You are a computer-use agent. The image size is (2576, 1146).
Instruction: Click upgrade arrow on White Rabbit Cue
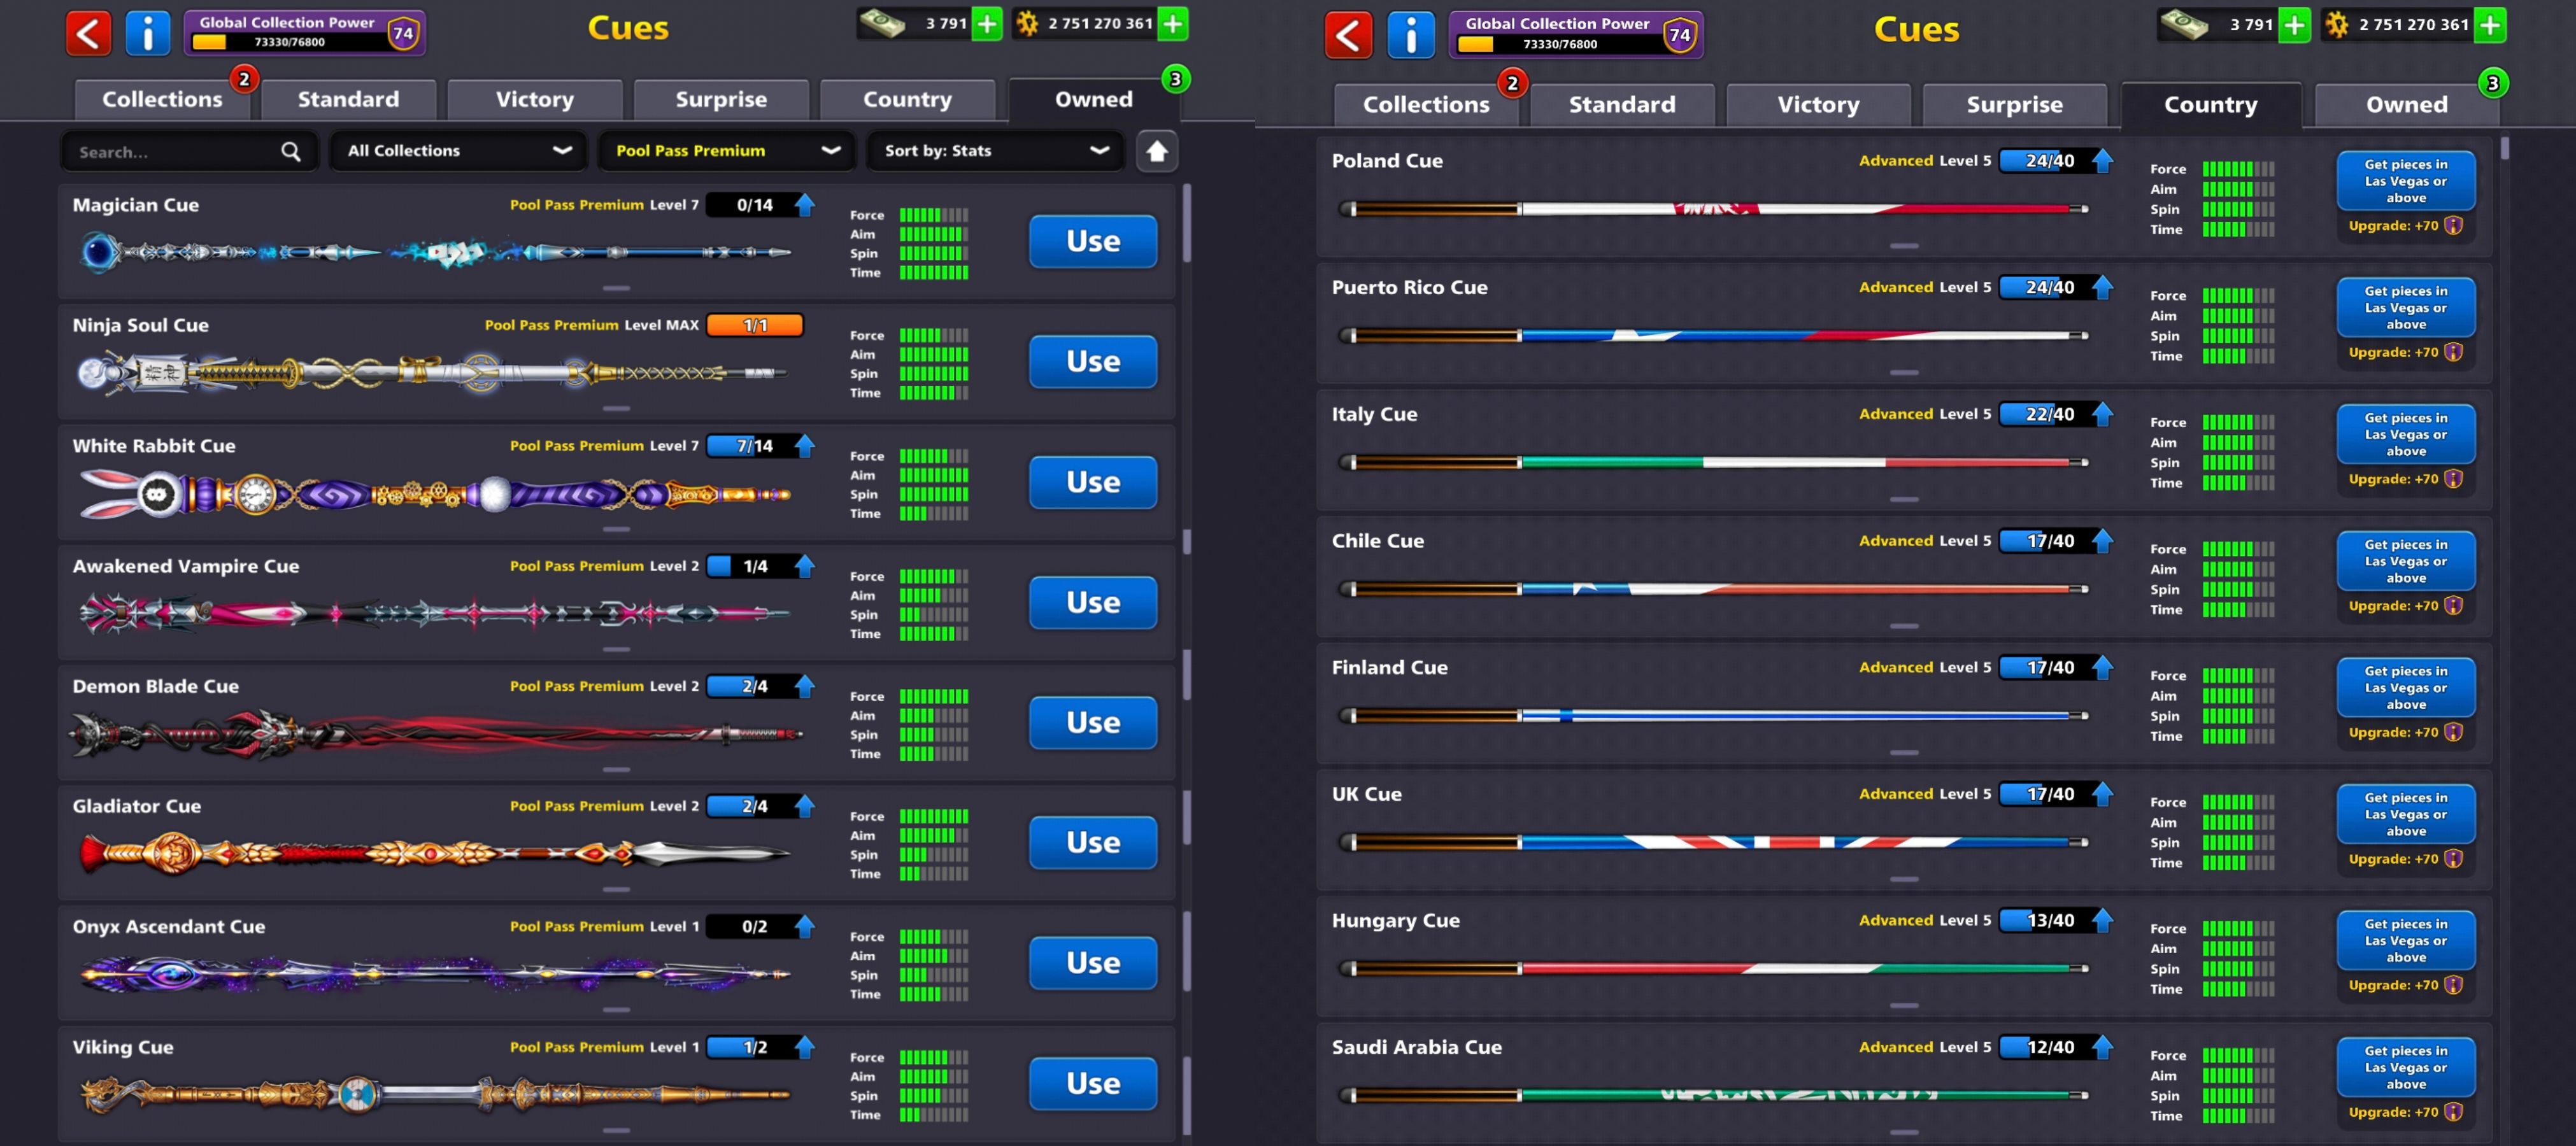point(805,446)
